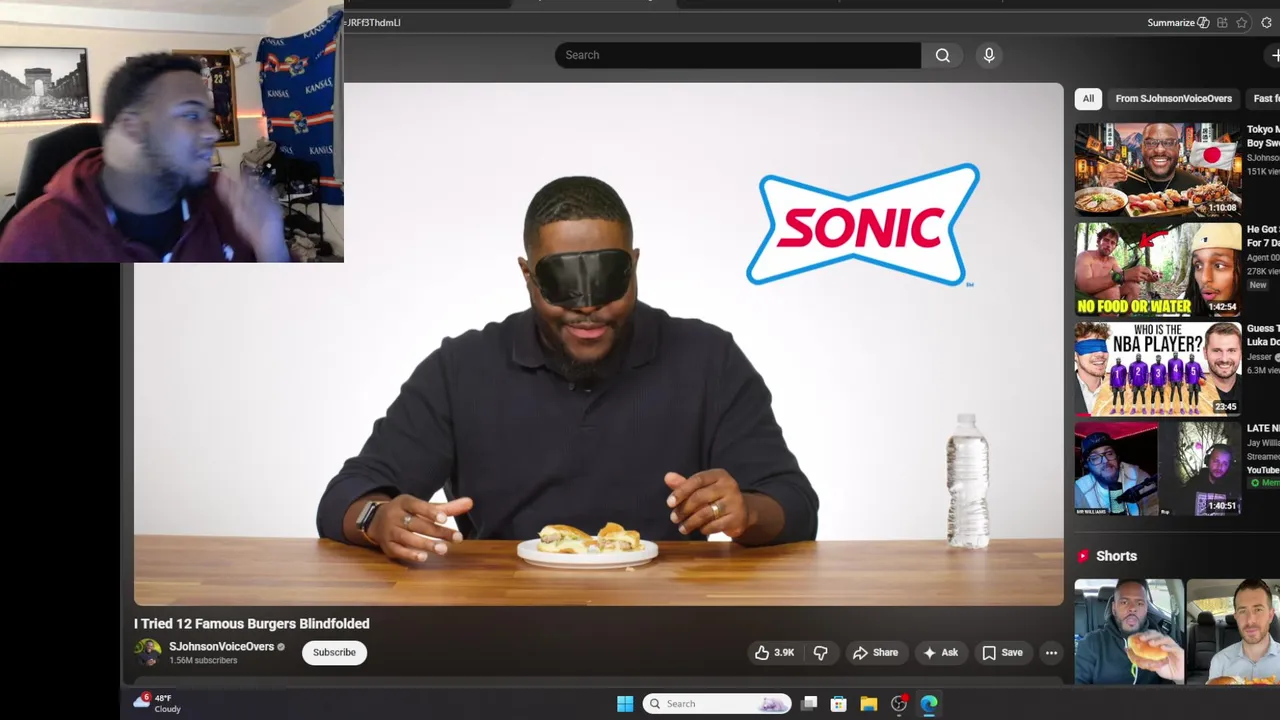The height and width of the screenshot is (720, 1280).
Task: Click the YouTube search magnifier button
Action: click(942, 55)
